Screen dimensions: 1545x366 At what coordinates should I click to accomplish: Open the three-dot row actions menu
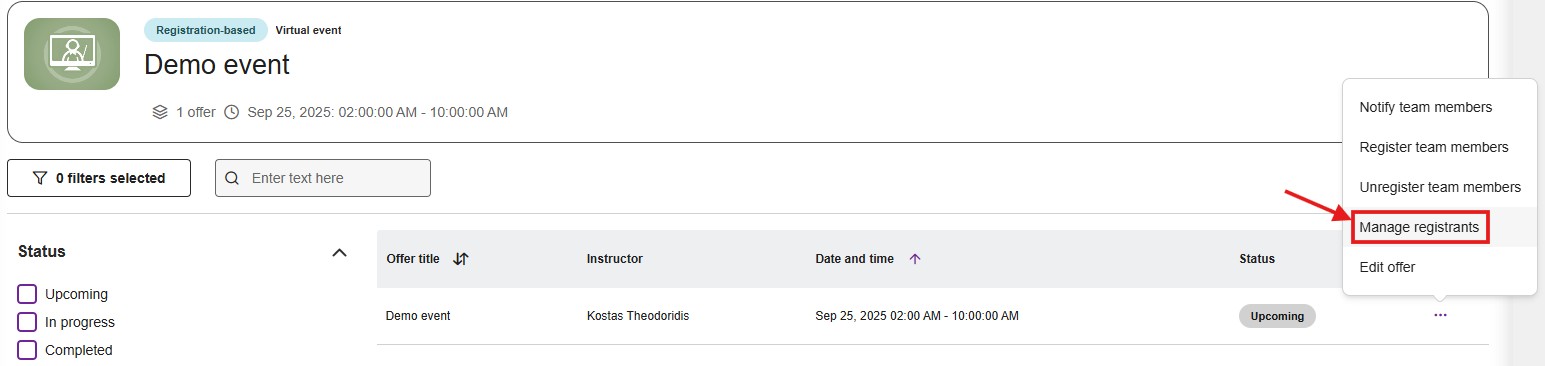coord(1440,315)
